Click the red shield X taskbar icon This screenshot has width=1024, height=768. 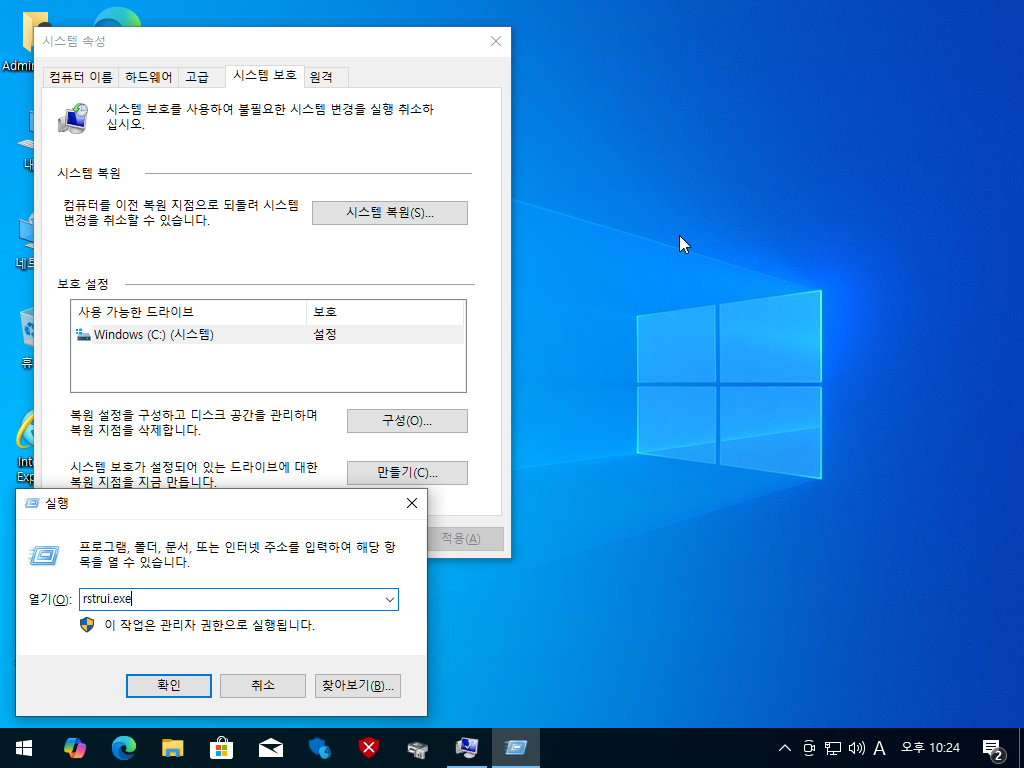368,748
